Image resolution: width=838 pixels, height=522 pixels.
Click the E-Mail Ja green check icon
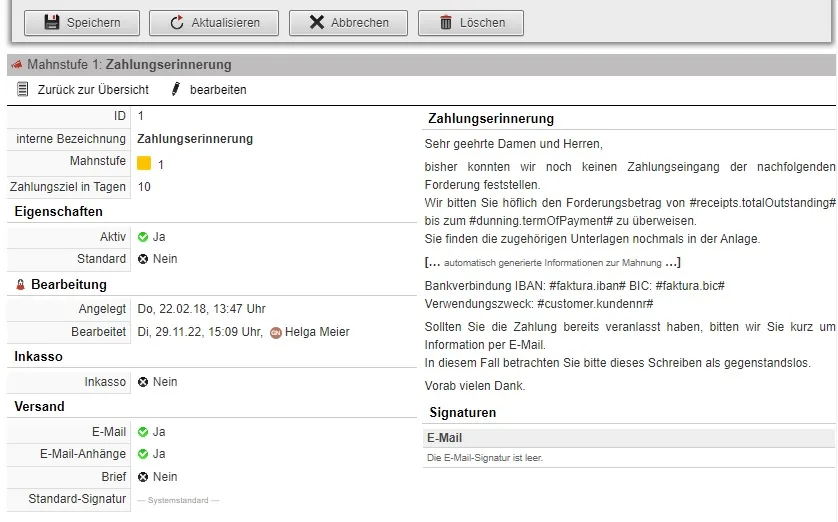[143, 432]
